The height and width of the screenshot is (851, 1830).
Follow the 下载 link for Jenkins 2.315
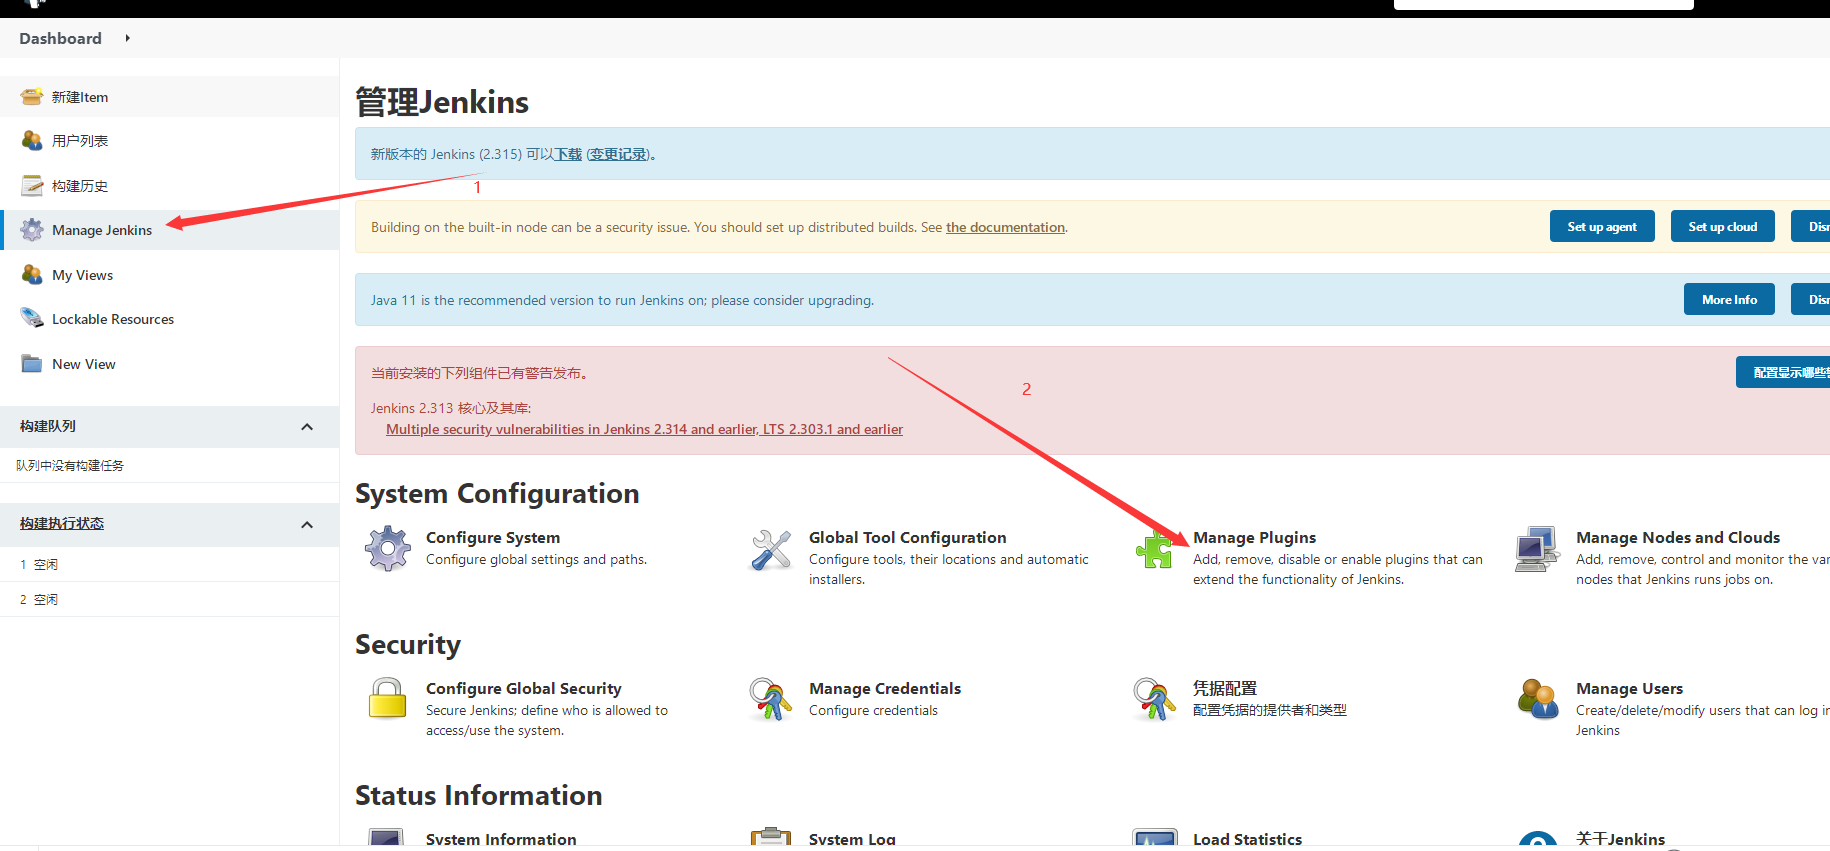click(x=568, y=154)
